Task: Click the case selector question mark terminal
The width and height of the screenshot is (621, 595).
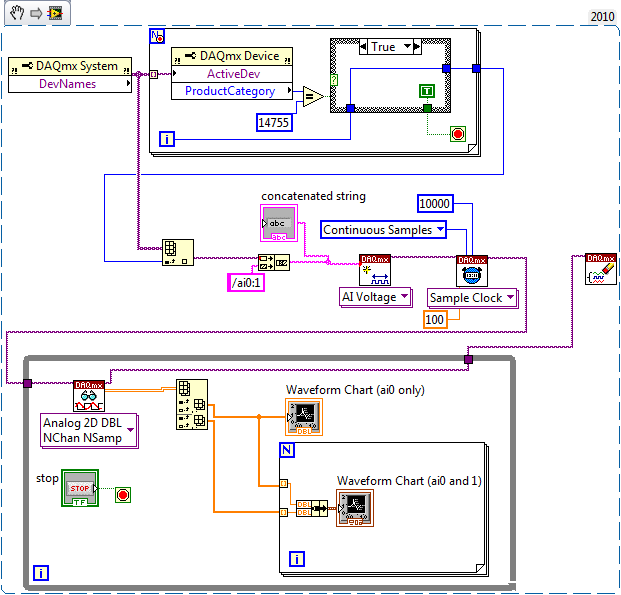Action: click(334, 80)
